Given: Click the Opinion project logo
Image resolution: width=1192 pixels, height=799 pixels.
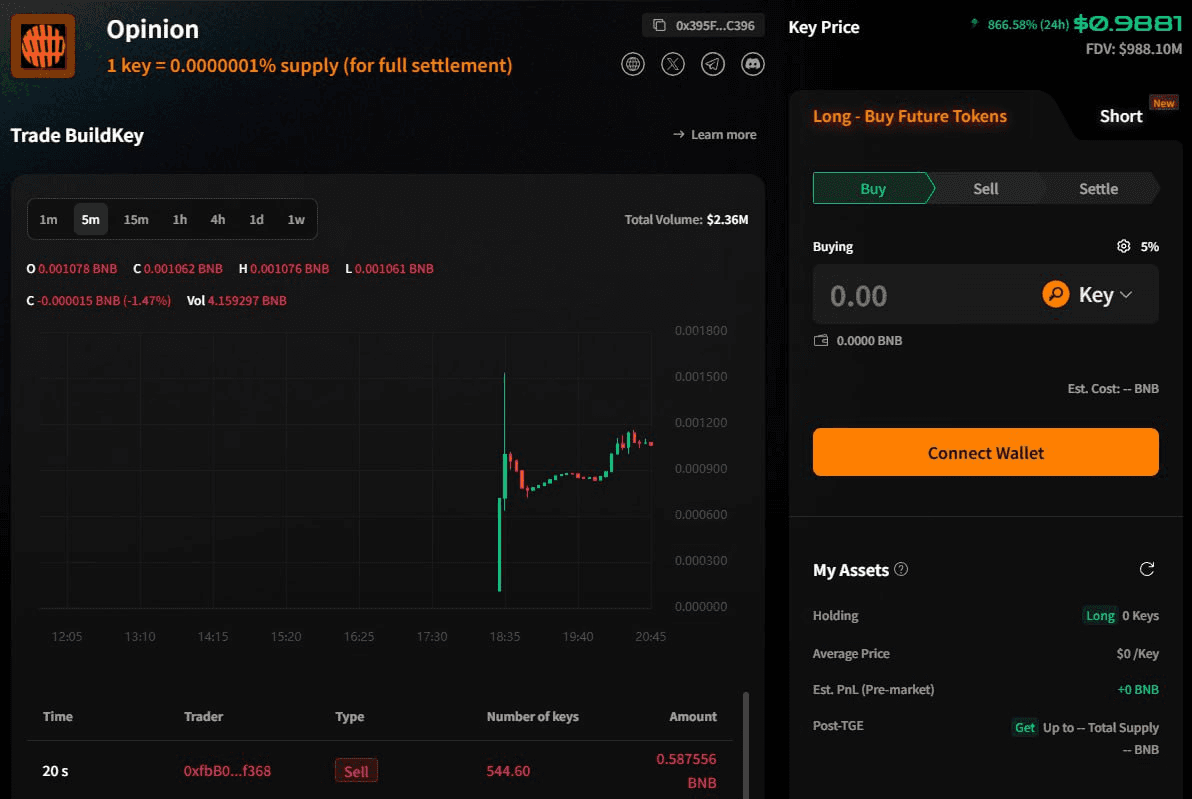Looking at the screenshot, I should (x=43, y=46).
